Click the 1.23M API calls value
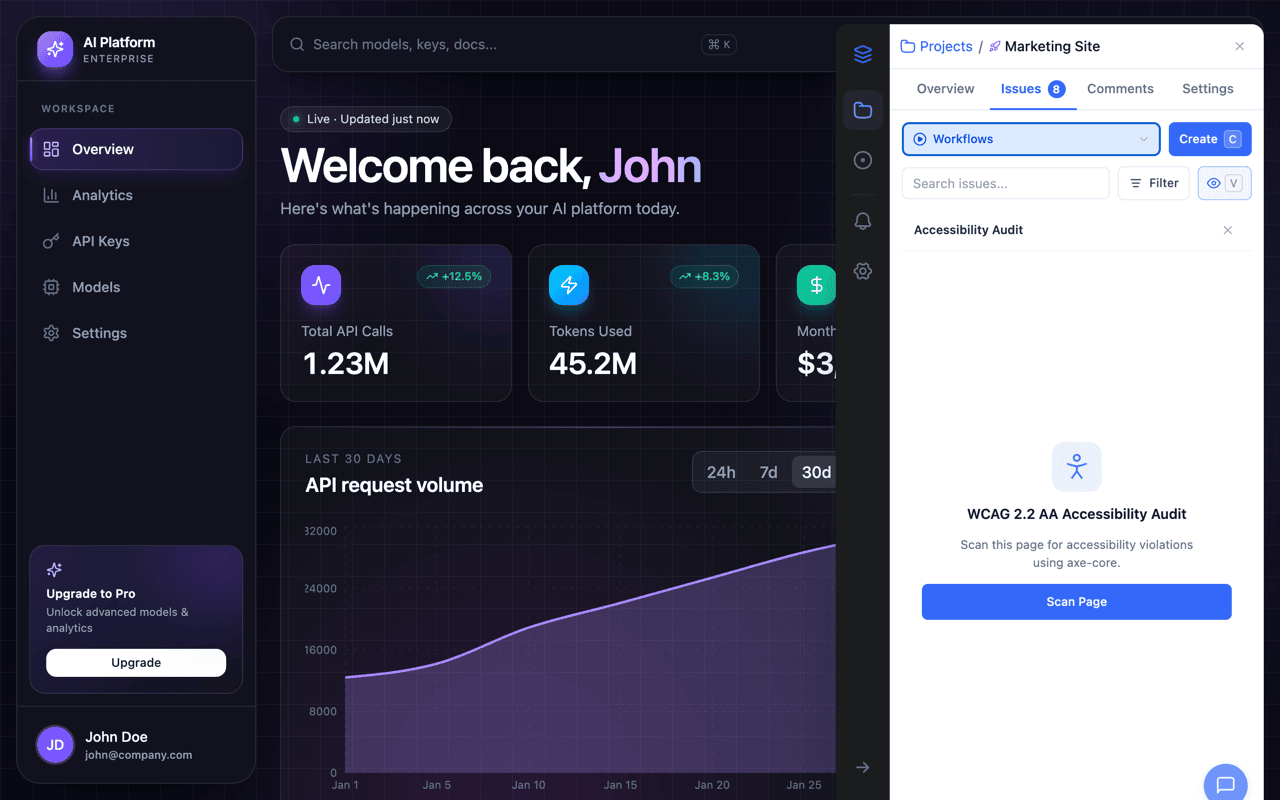Image resolution: width=1280 pixels, height=800 pixels. (x=345, y=364)
